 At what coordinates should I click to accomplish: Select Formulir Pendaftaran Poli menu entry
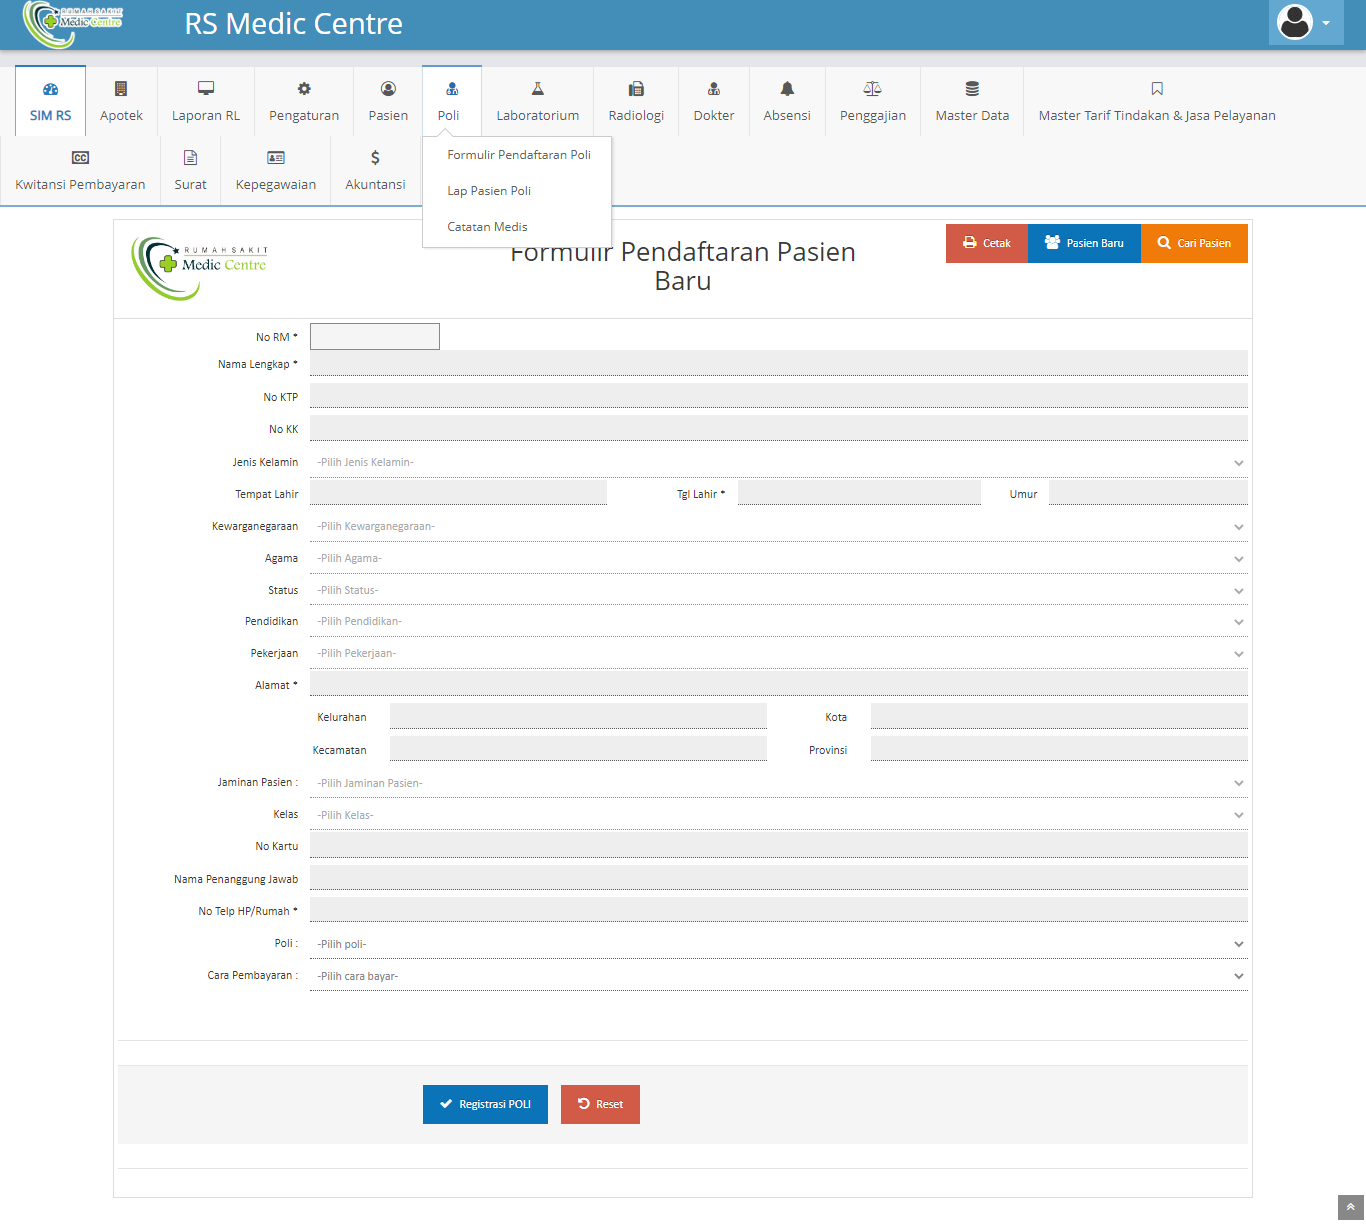[518, 155]
